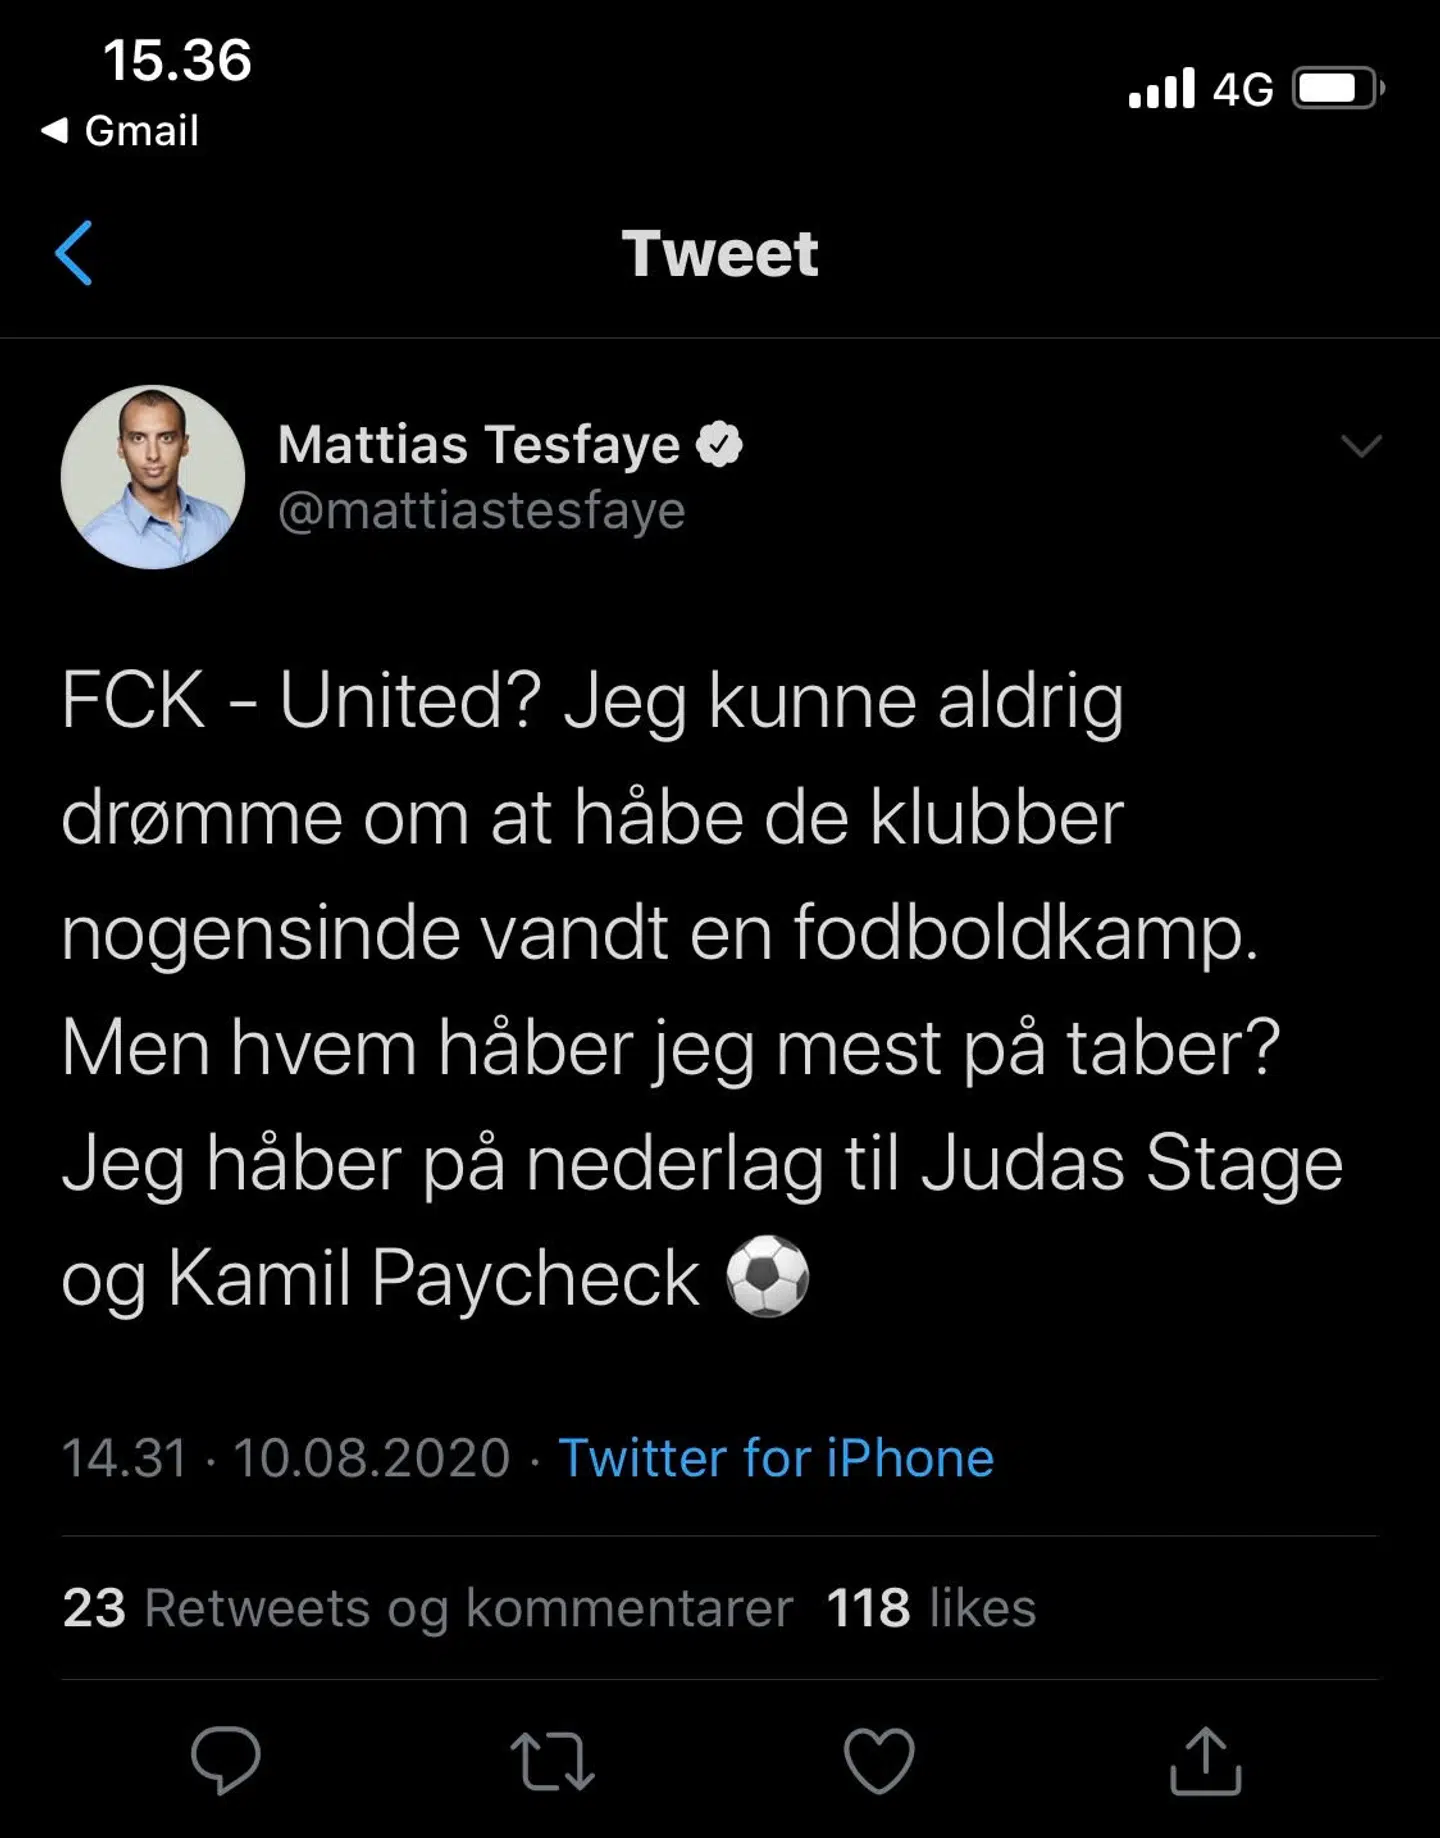Return to Gmail via status bar link
This screenshot has height=1838, width=1440.
[x=121, y=131]
